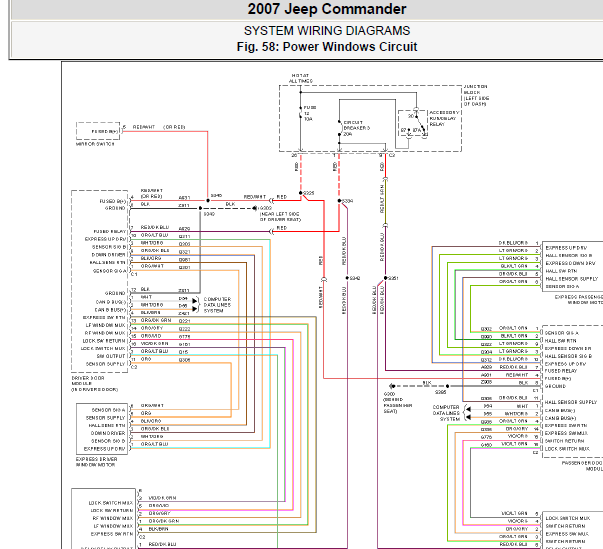Click 'LOCK SWITCH MUX' in passenger door module
This screenshot has width=603, height=549.
567,449
